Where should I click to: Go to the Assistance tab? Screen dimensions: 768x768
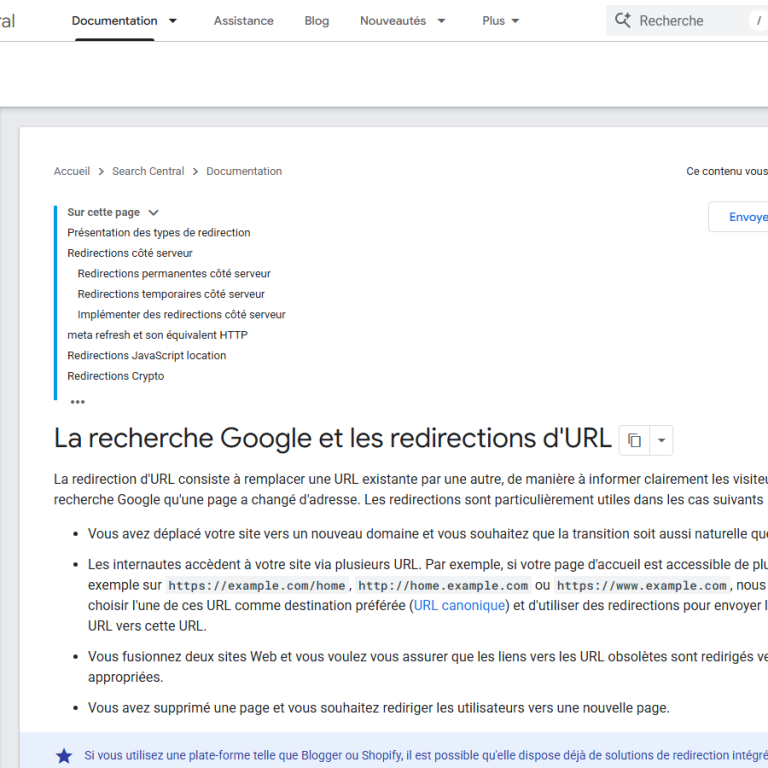coord(243,21)
